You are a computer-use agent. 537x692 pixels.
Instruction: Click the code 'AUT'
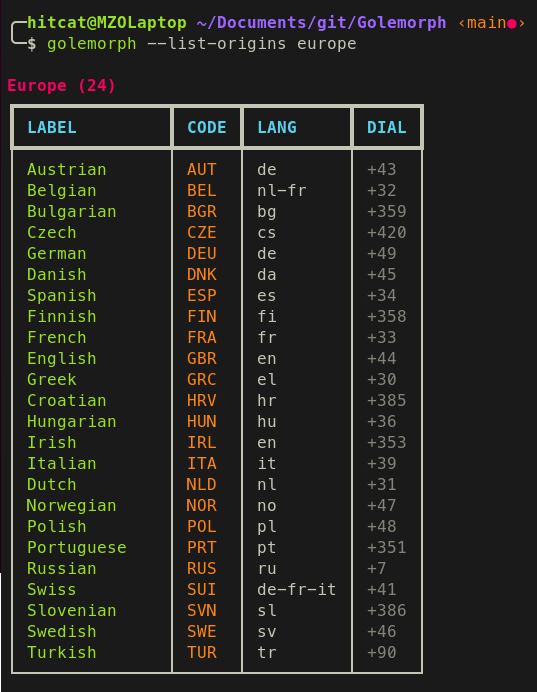pos(202,169)
